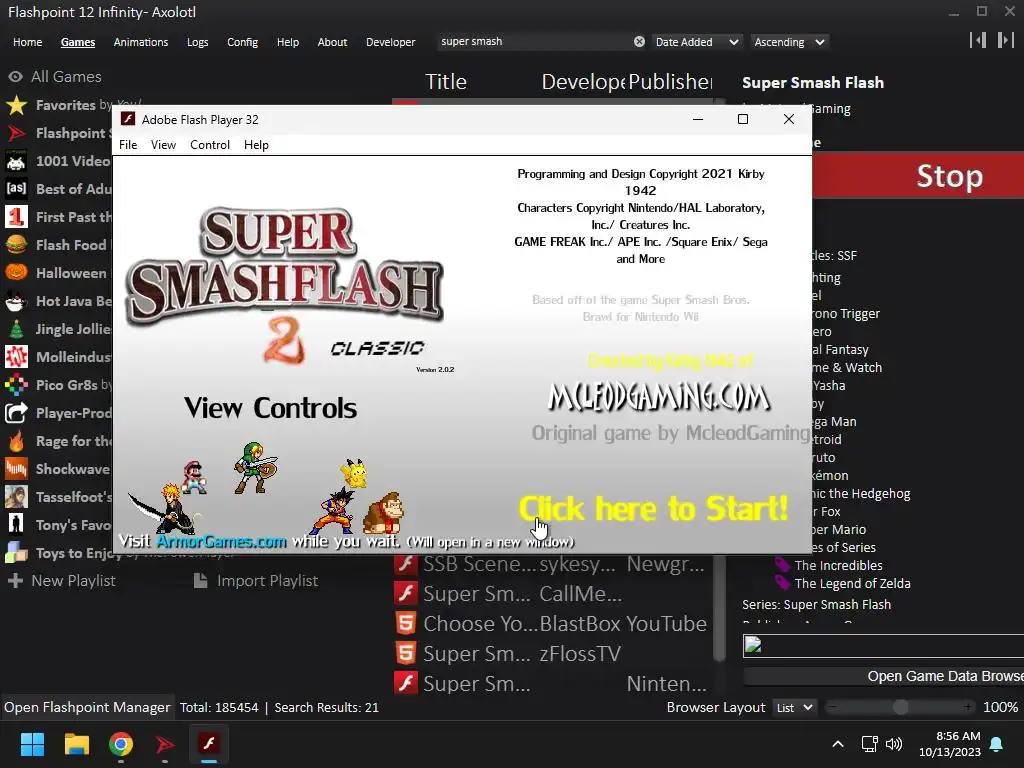Click the Best of Adult Swim [as] icon

(x=16, y=189)
